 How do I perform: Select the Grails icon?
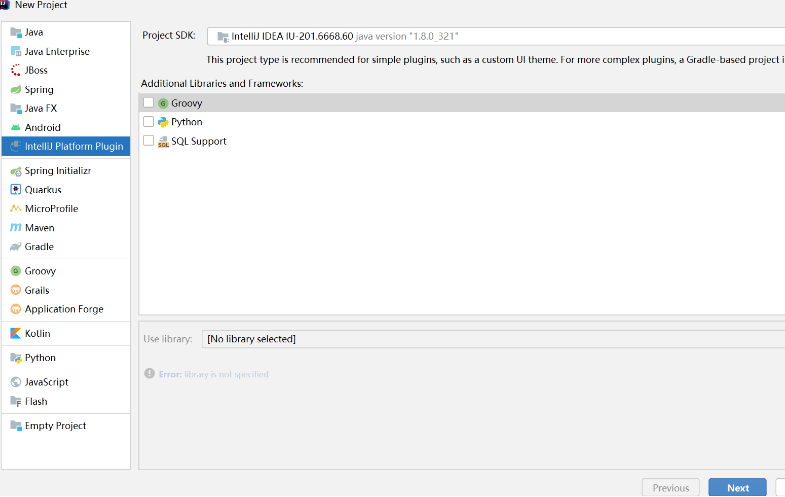coord(16,291)
